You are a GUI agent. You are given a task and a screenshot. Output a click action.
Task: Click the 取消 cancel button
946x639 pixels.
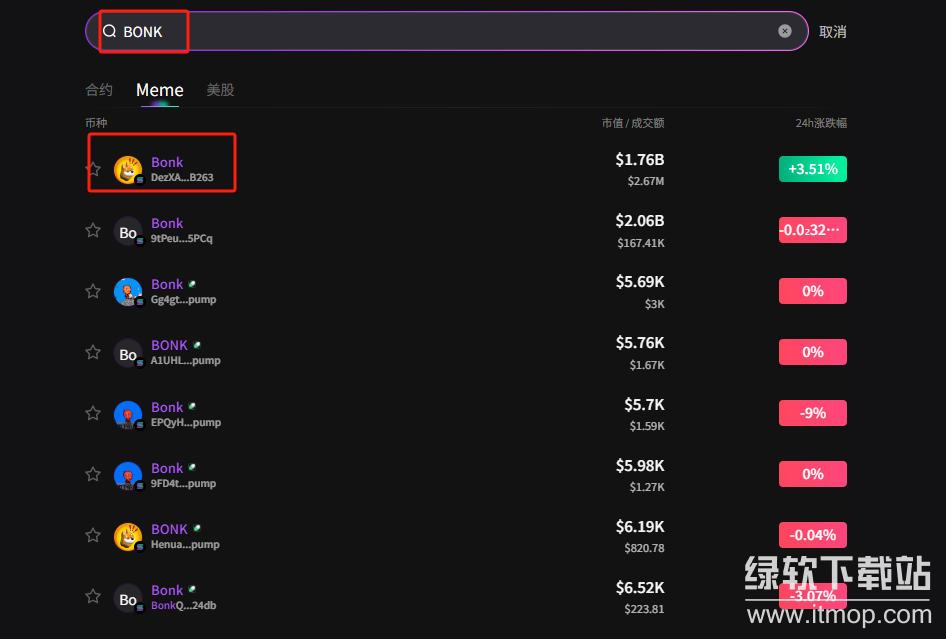tap(832, 32)
